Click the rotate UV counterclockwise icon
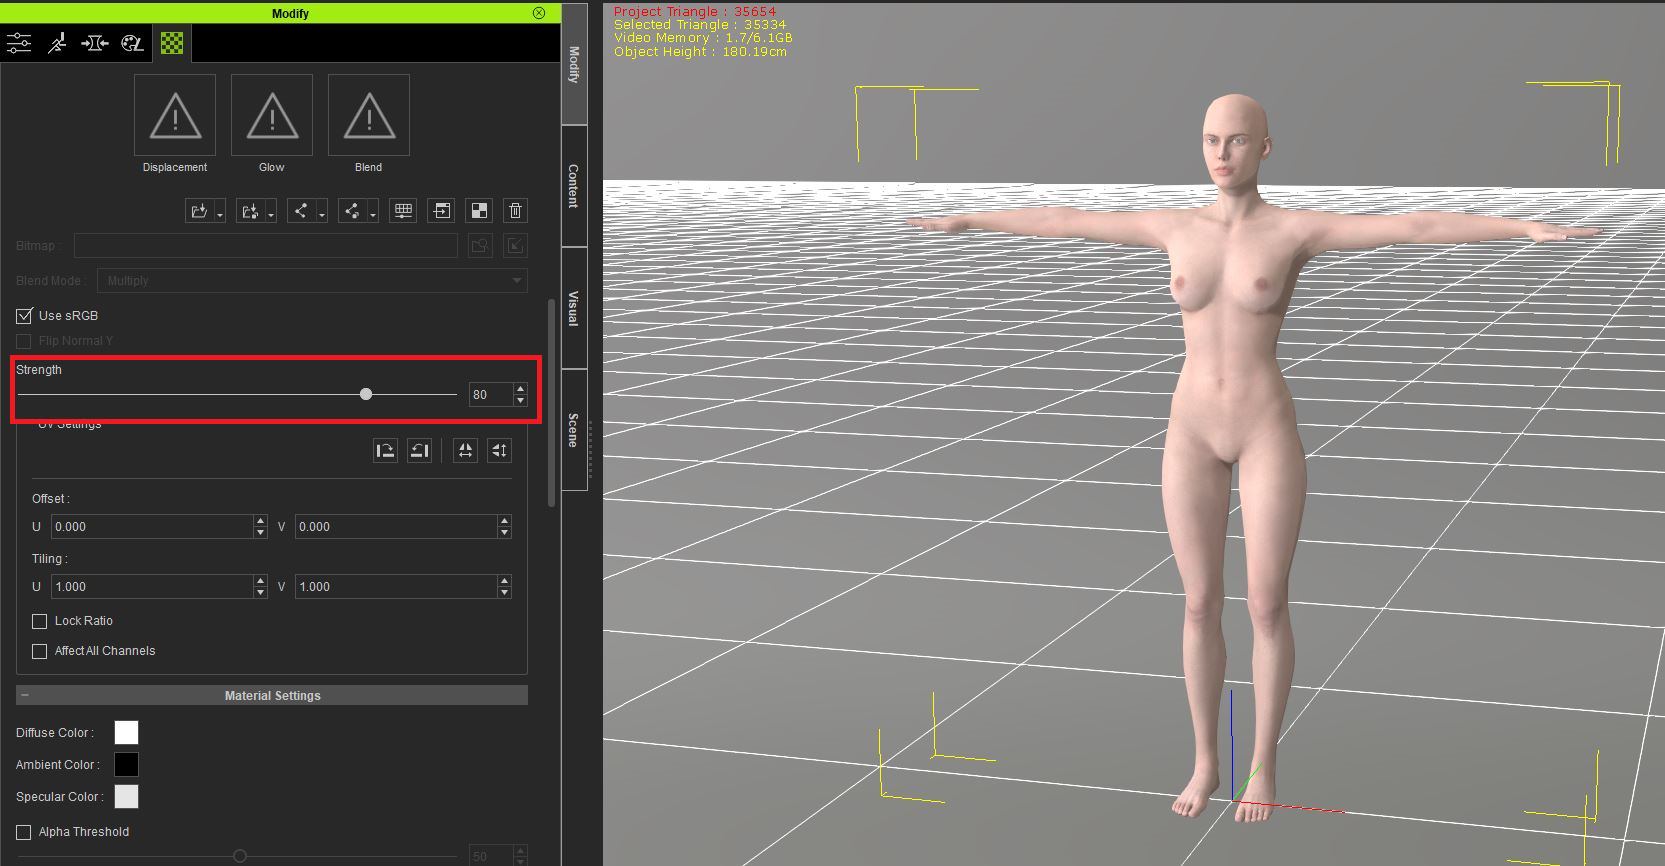1665x866 pixels. 420,450
